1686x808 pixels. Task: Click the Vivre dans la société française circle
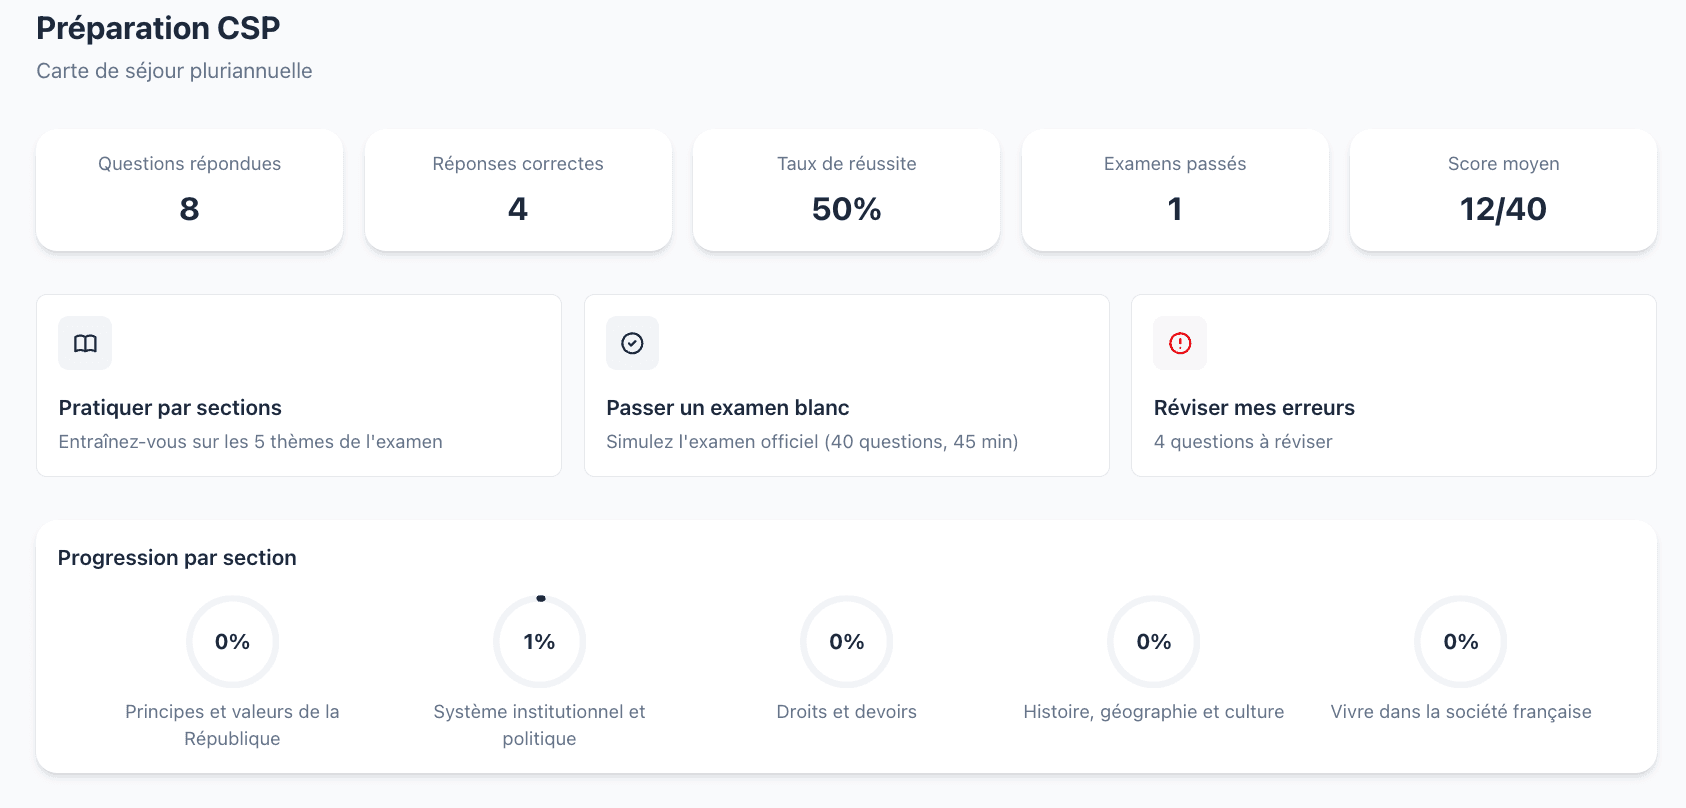click(1459, 641)
